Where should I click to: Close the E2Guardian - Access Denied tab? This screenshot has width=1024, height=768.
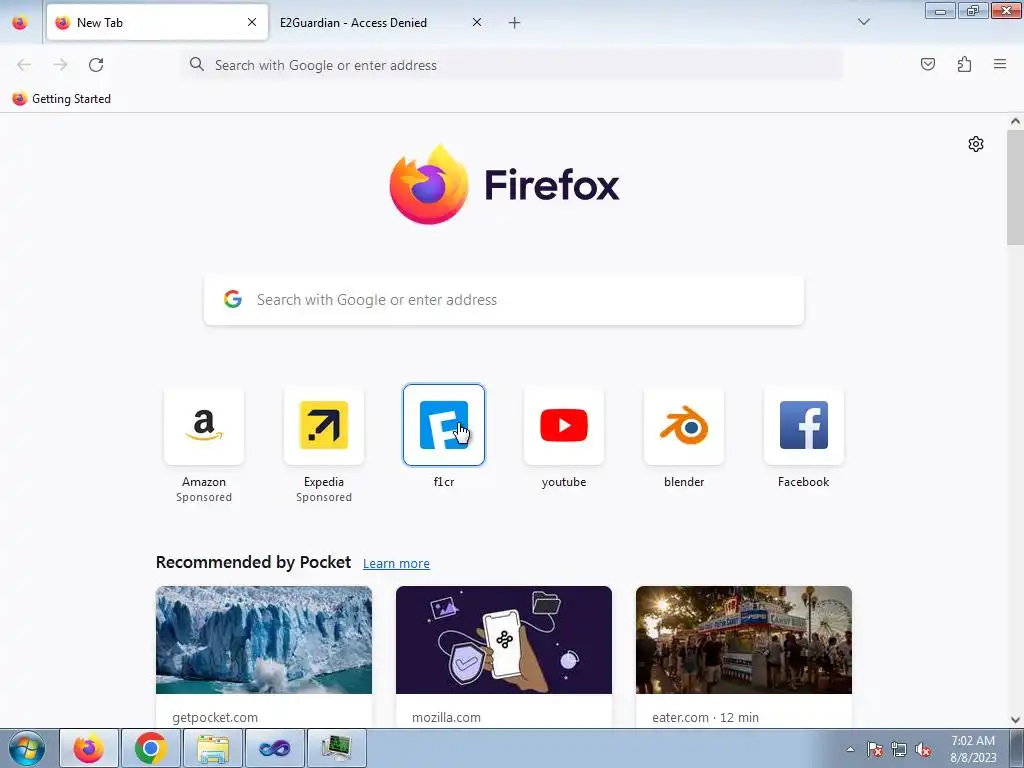pos(477,22)
